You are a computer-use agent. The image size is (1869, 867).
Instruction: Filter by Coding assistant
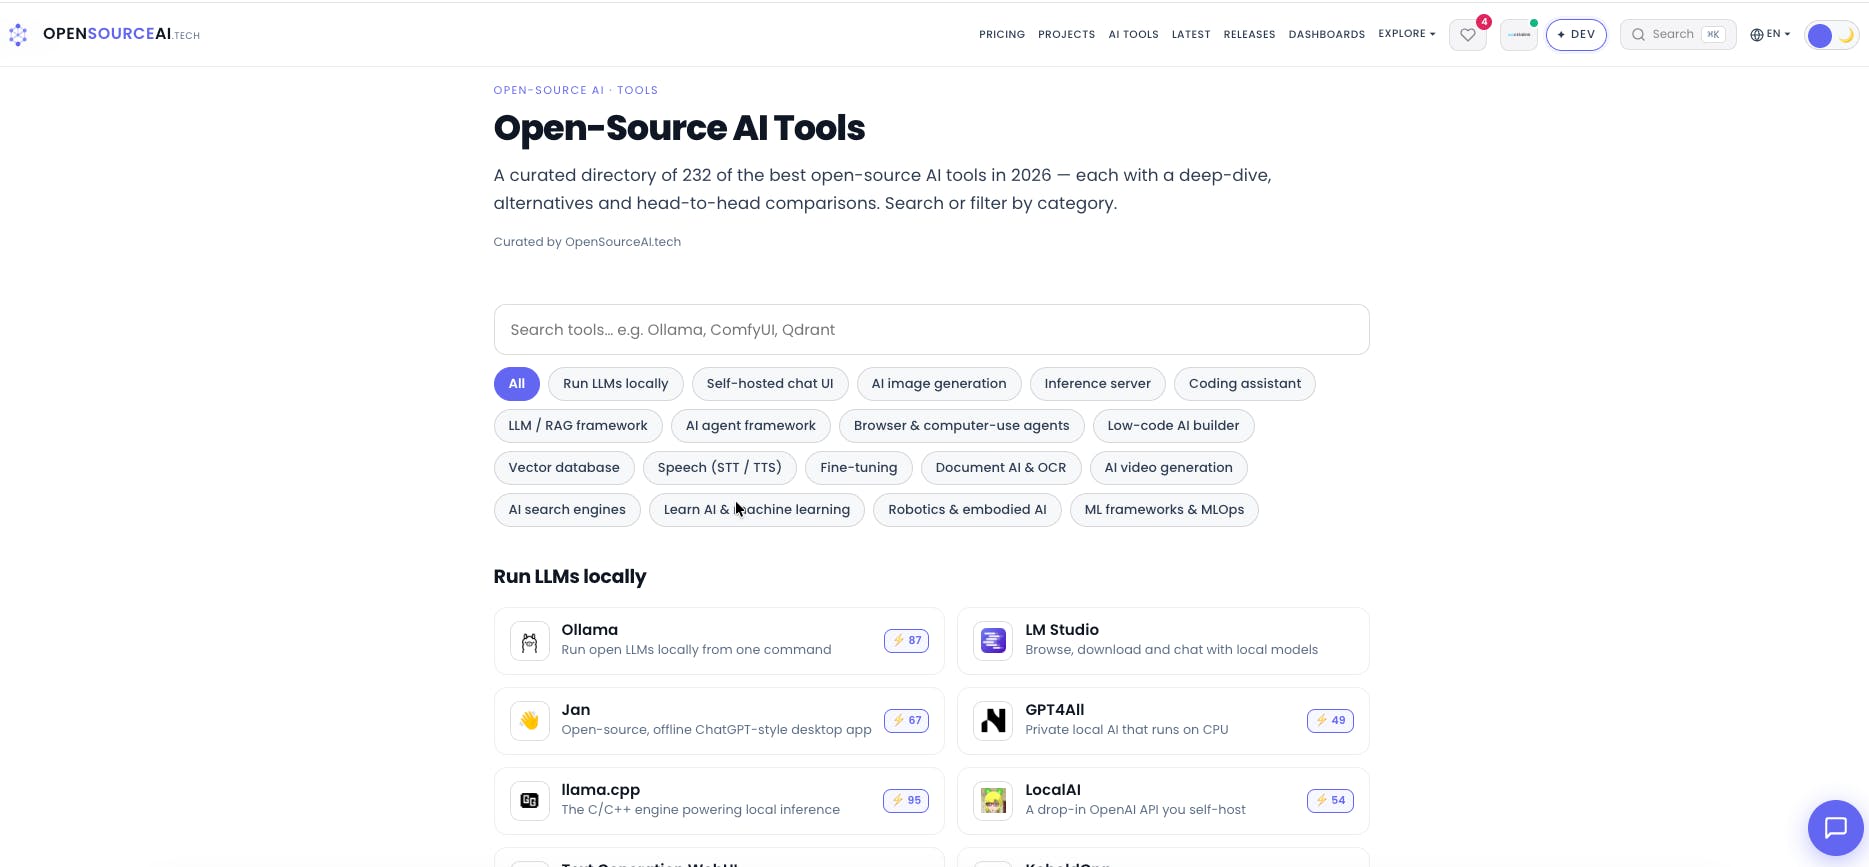click(1245, 384)
